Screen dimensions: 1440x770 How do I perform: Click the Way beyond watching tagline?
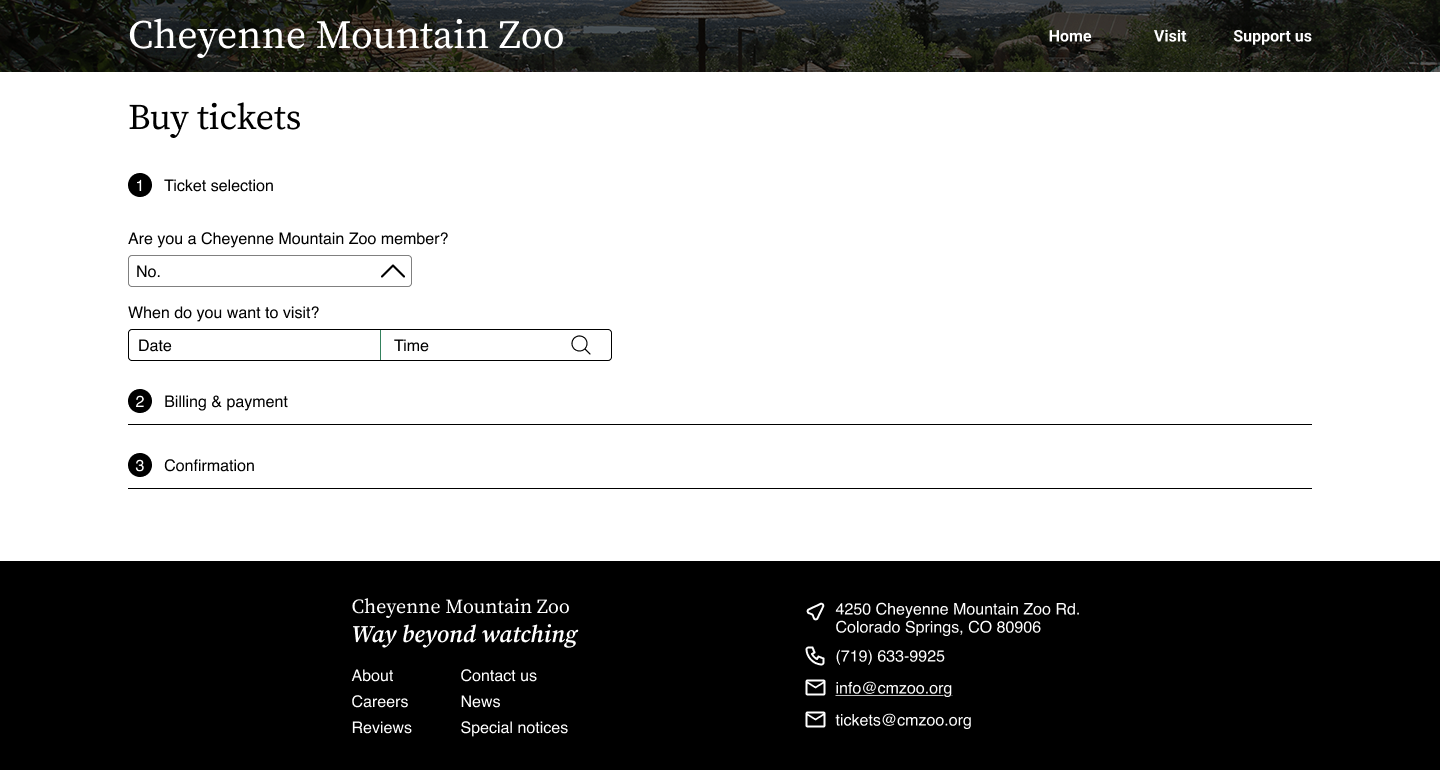(x=464, y=635)
